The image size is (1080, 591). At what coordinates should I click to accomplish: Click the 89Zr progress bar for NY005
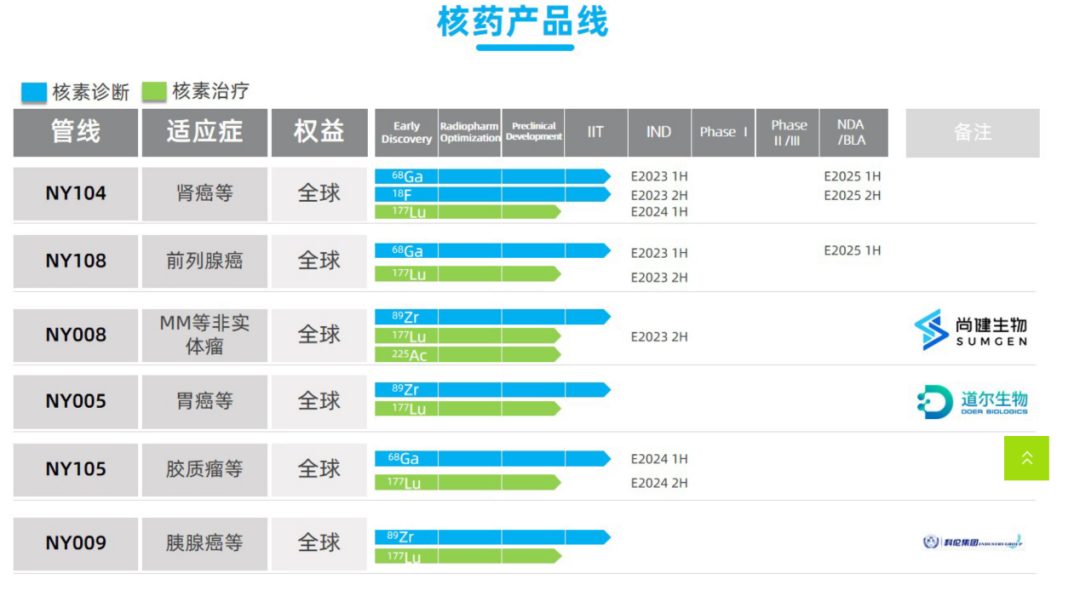492,390
